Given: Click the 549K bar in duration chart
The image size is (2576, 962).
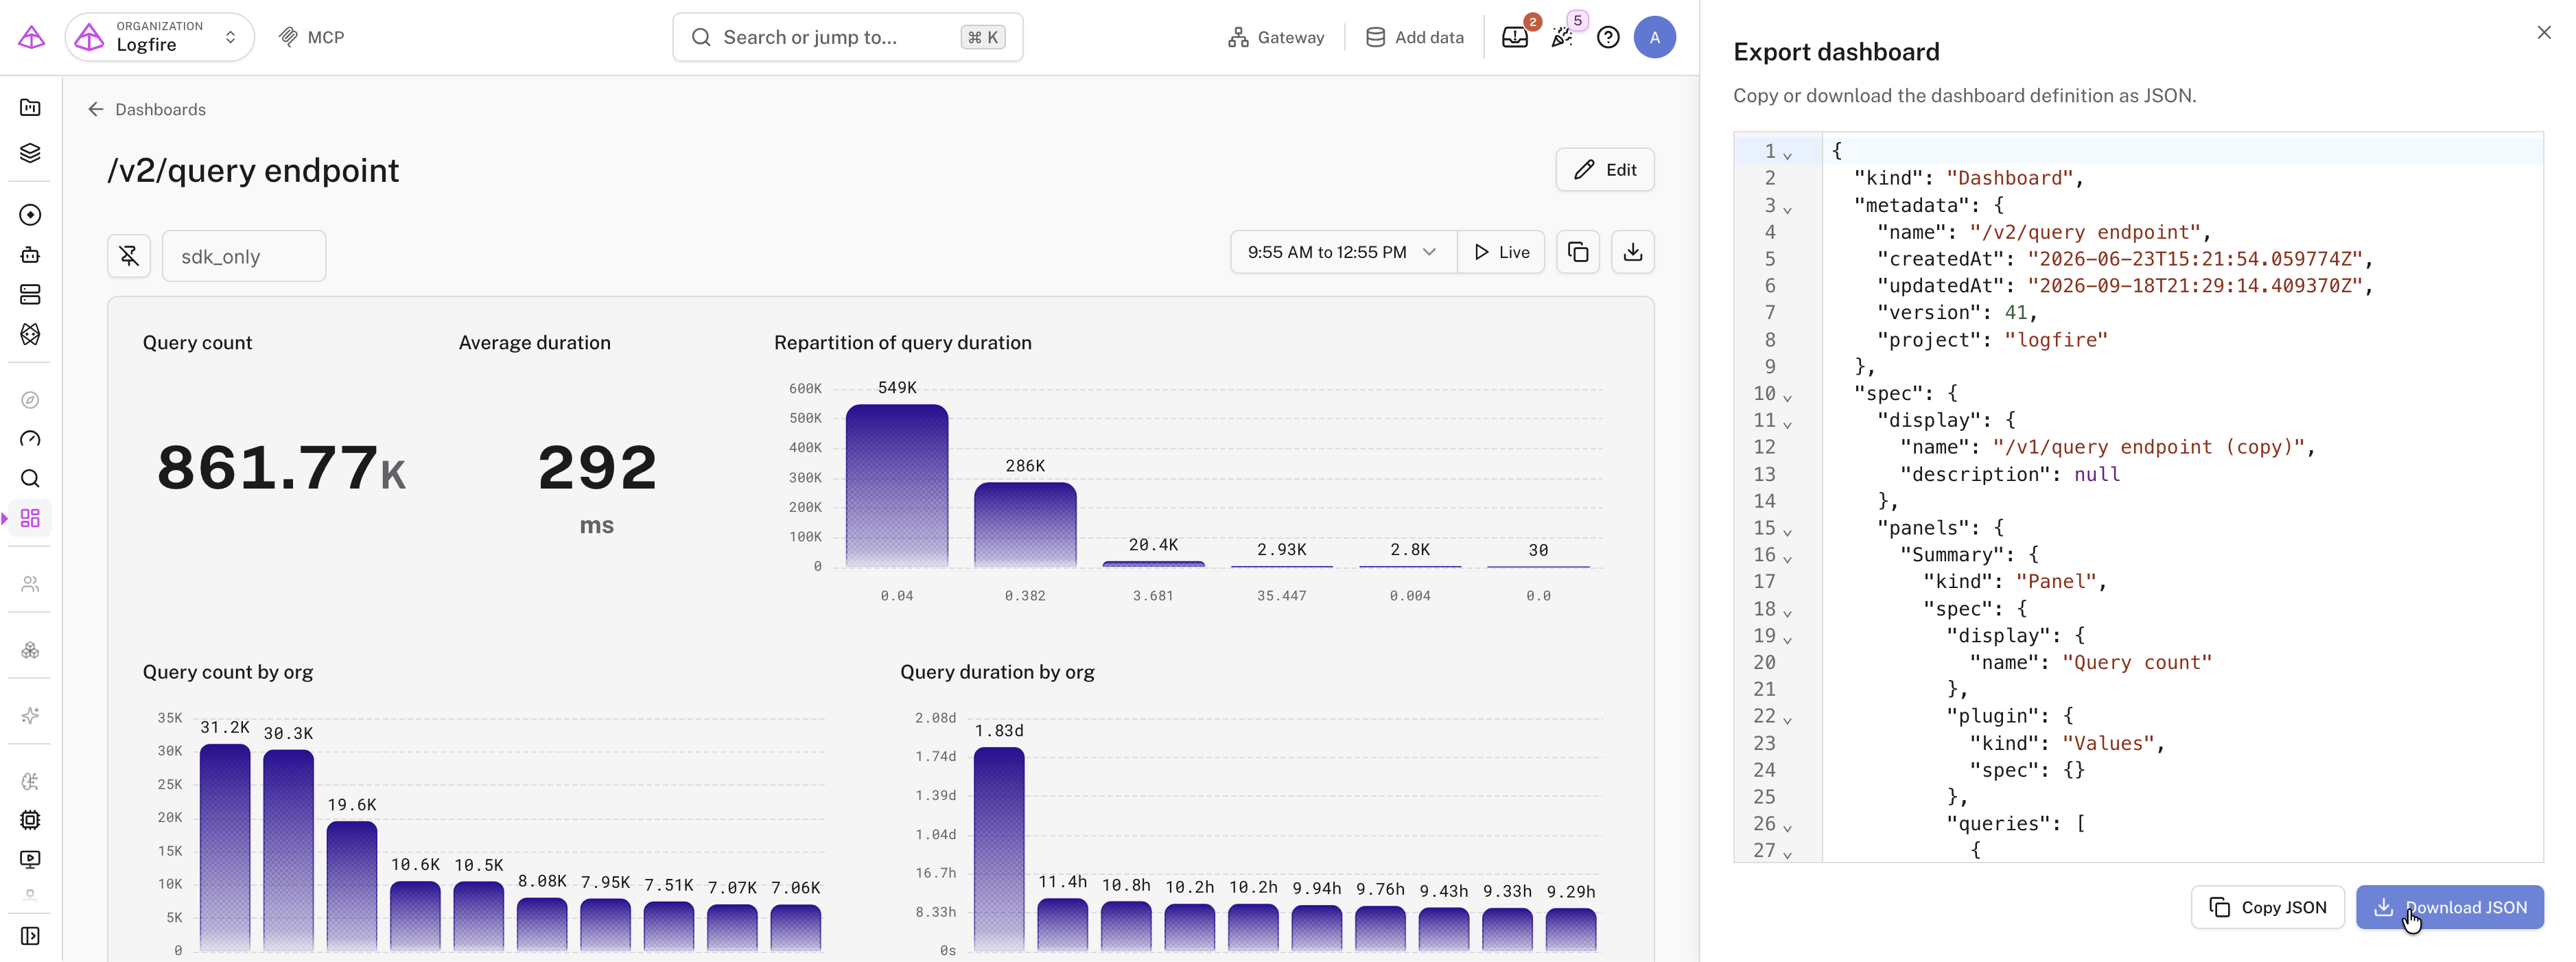Looking at the screenshot, I should [896, 485].
